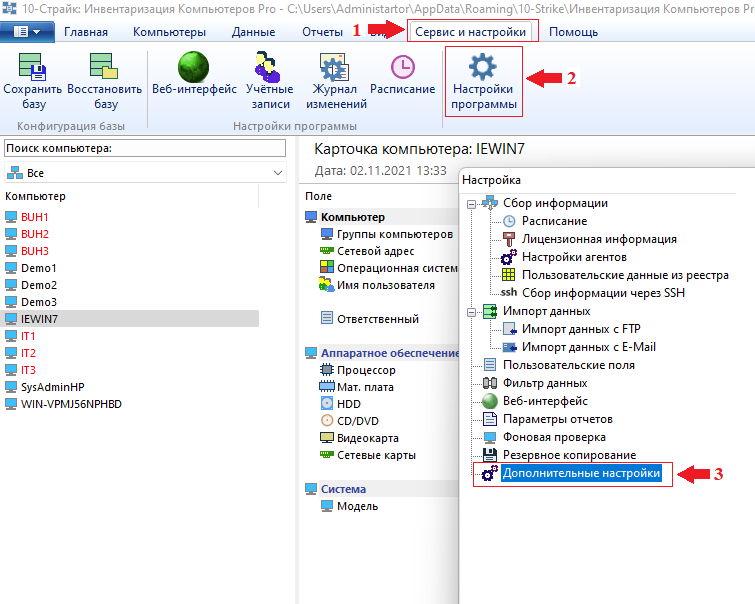The height and width of the screenshot is (604, 755).
Task: Switch to the Компьютеры tab
Action: tap(169, 32)
